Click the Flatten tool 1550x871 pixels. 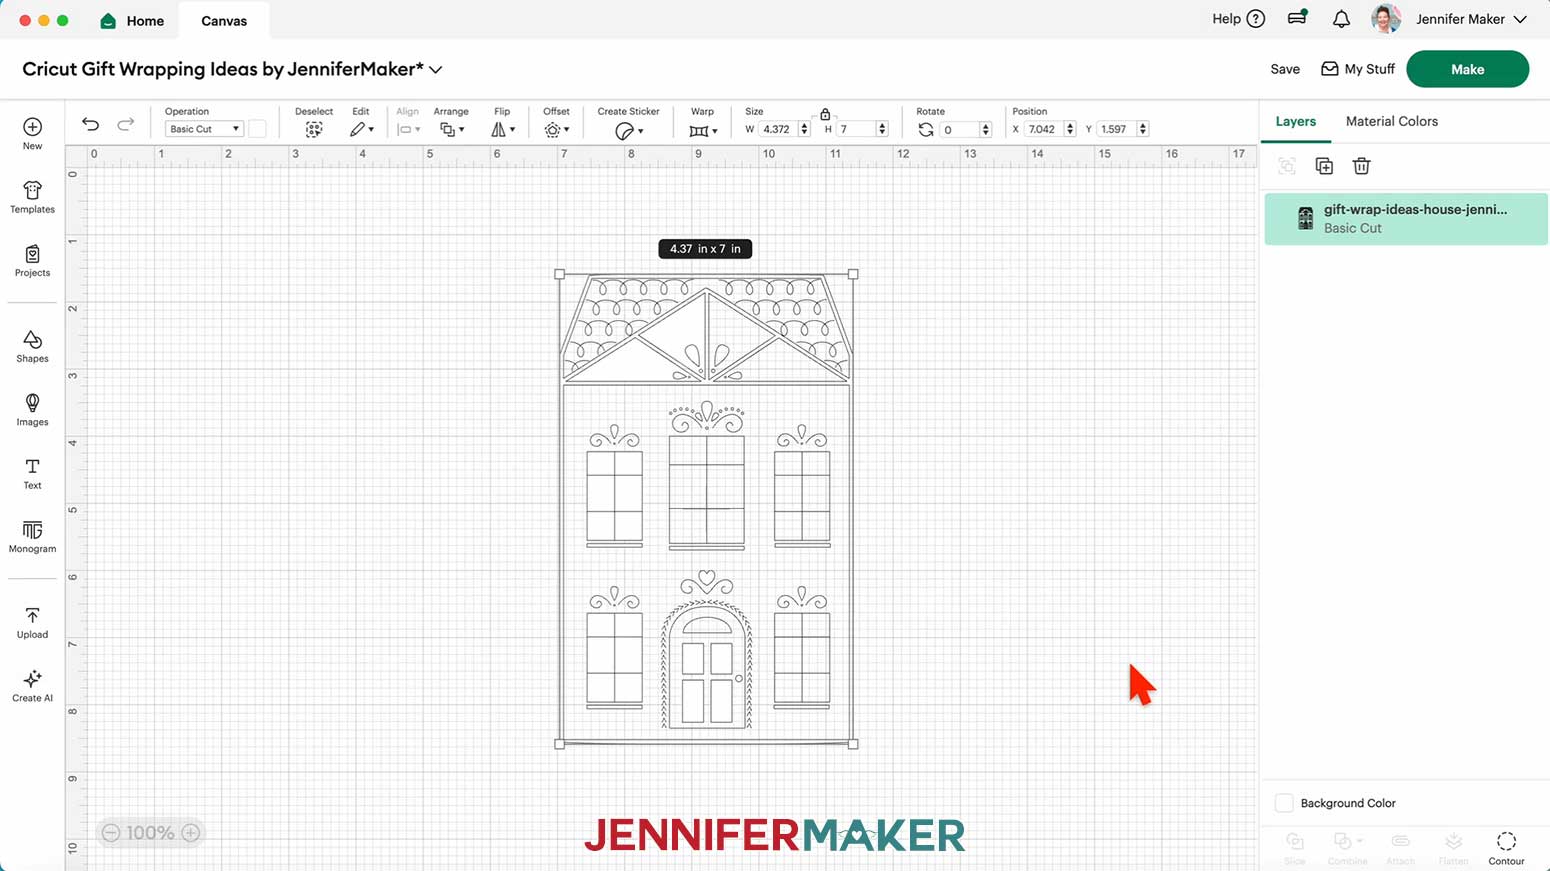pos(1453,847)
